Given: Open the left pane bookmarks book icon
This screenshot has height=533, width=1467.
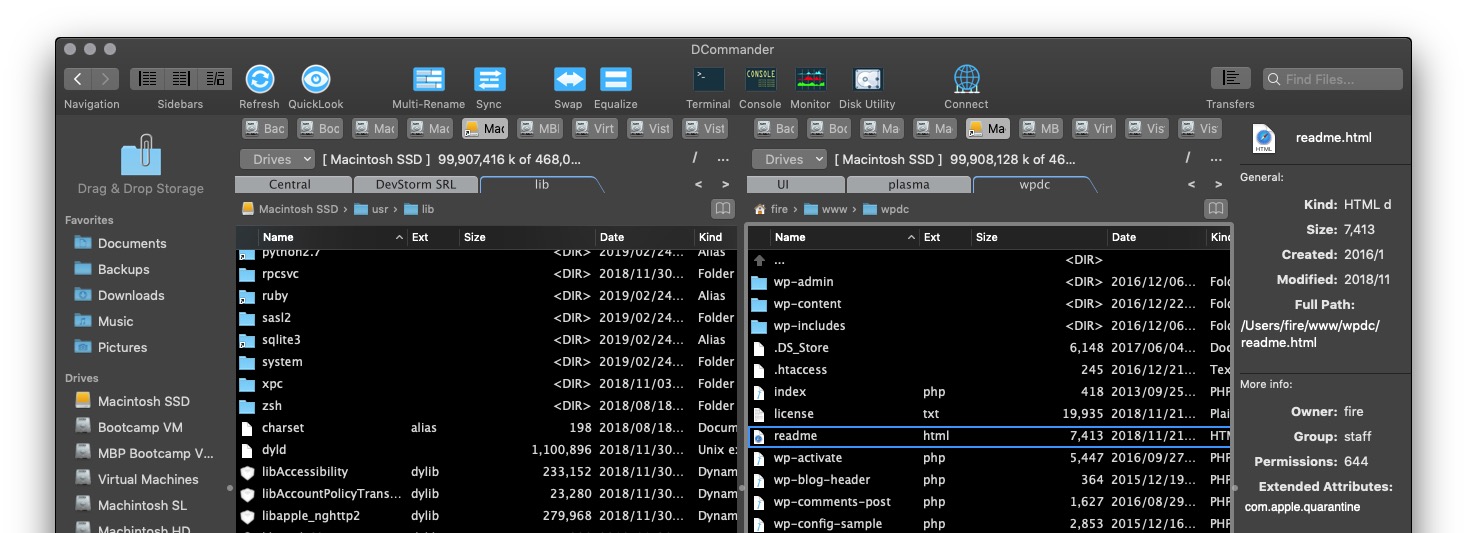Looking at the screenshot, I should 722,209.
